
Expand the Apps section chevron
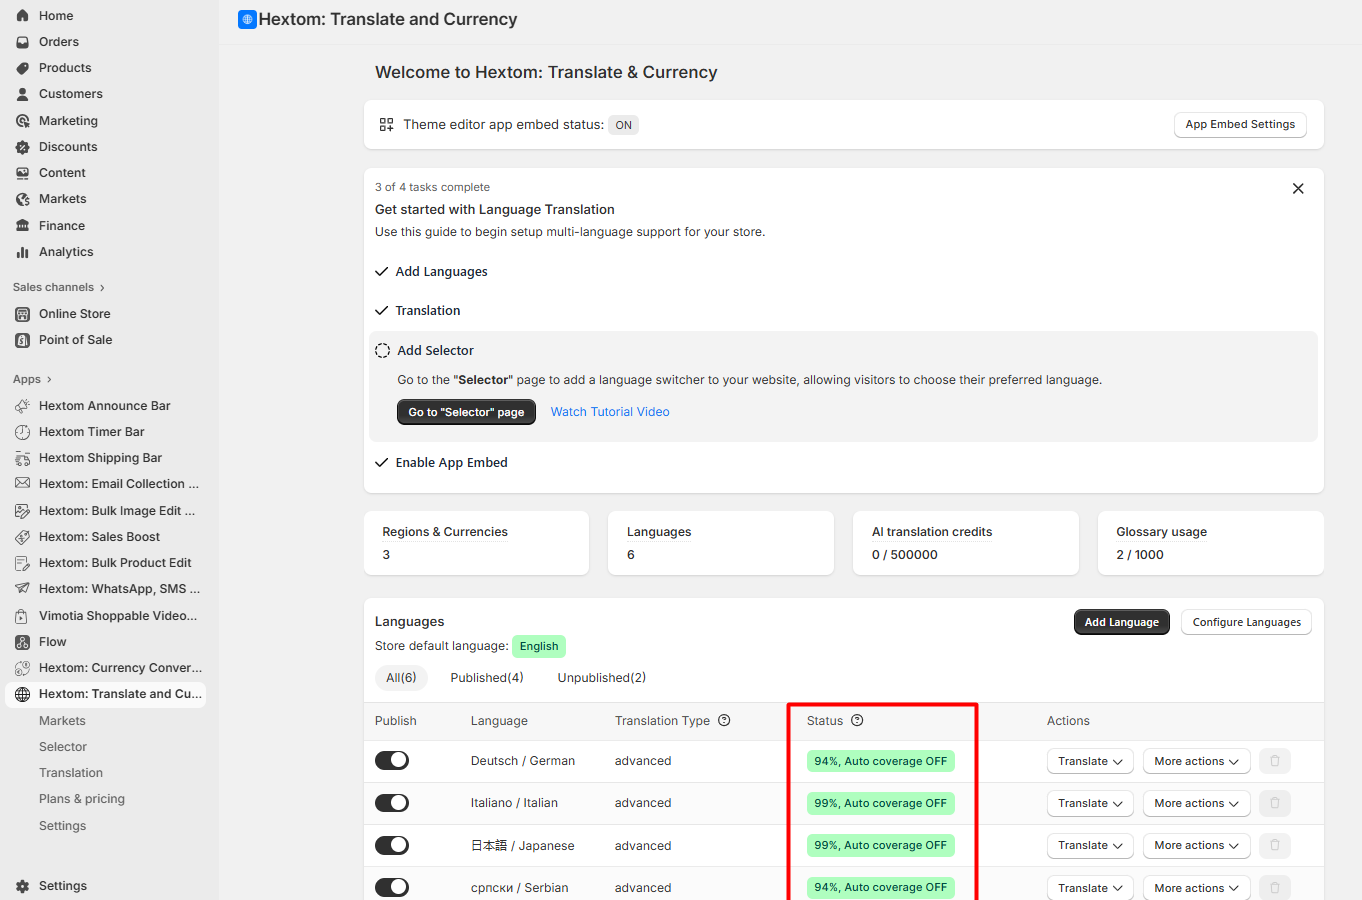[49, 380]
